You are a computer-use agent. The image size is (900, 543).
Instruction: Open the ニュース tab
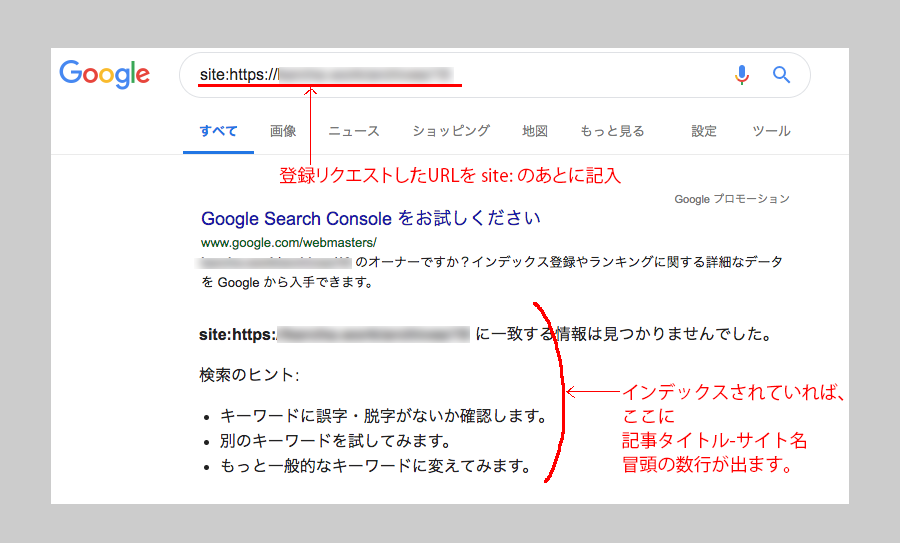354,131
